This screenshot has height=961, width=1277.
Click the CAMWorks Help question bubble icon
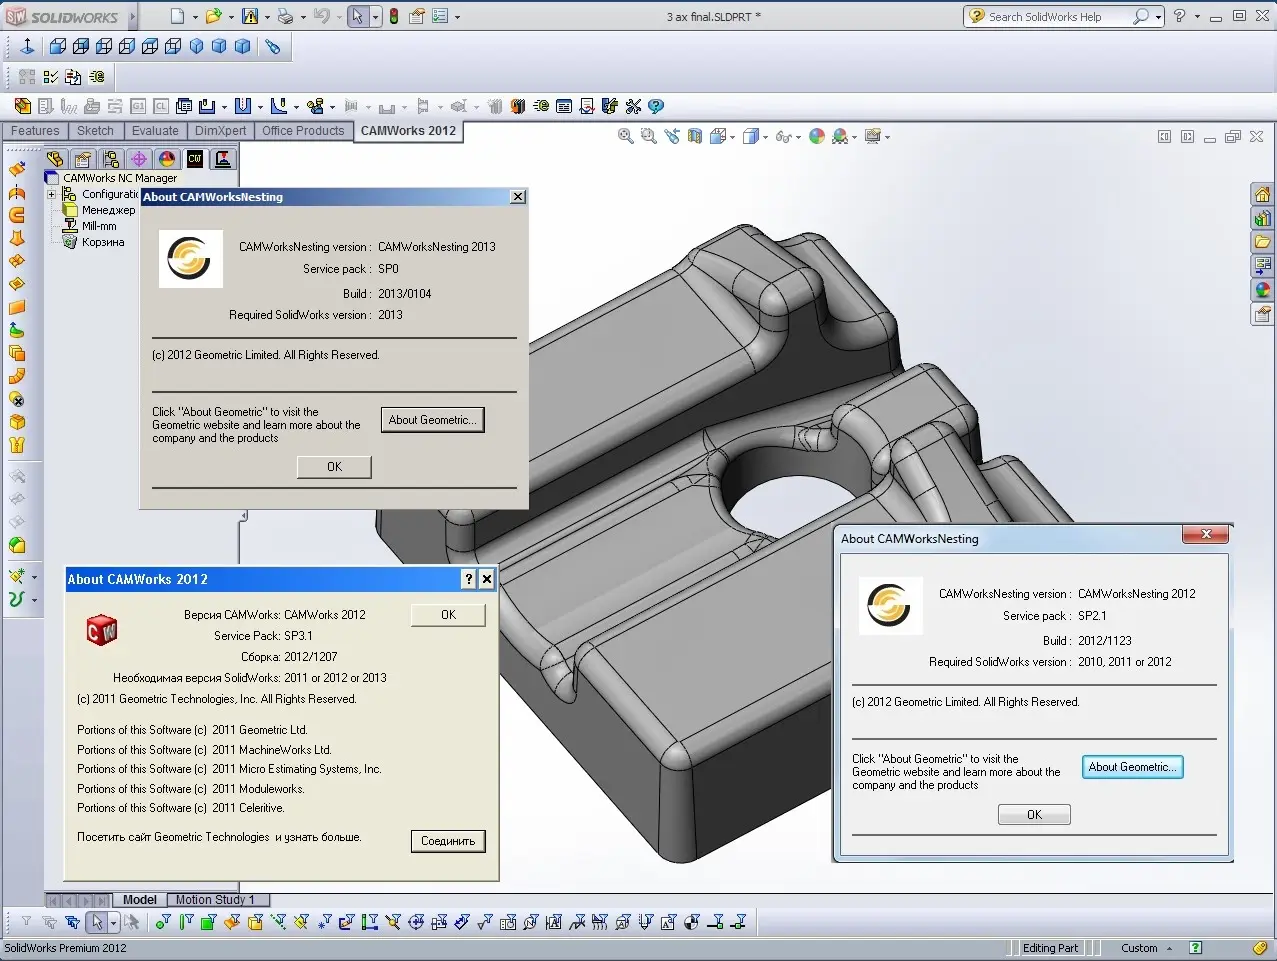point(656,106)
